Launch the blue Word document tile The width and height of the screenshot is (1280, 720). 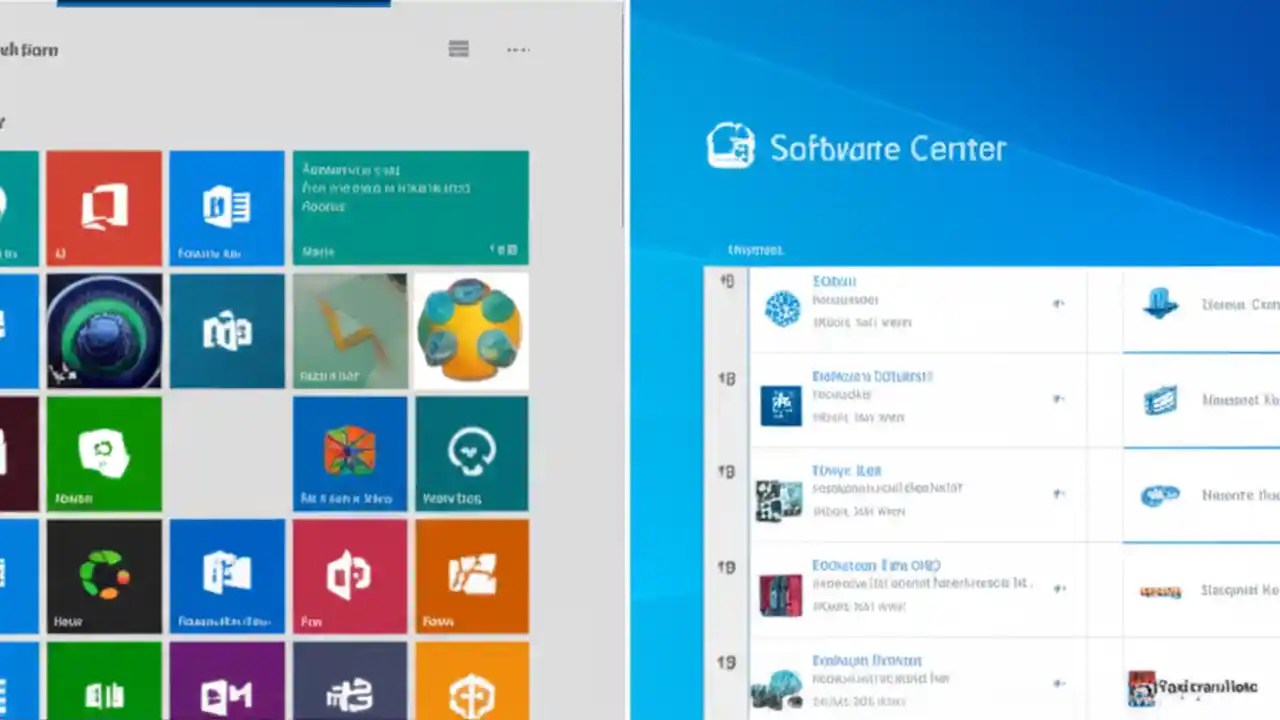(226, 207)
